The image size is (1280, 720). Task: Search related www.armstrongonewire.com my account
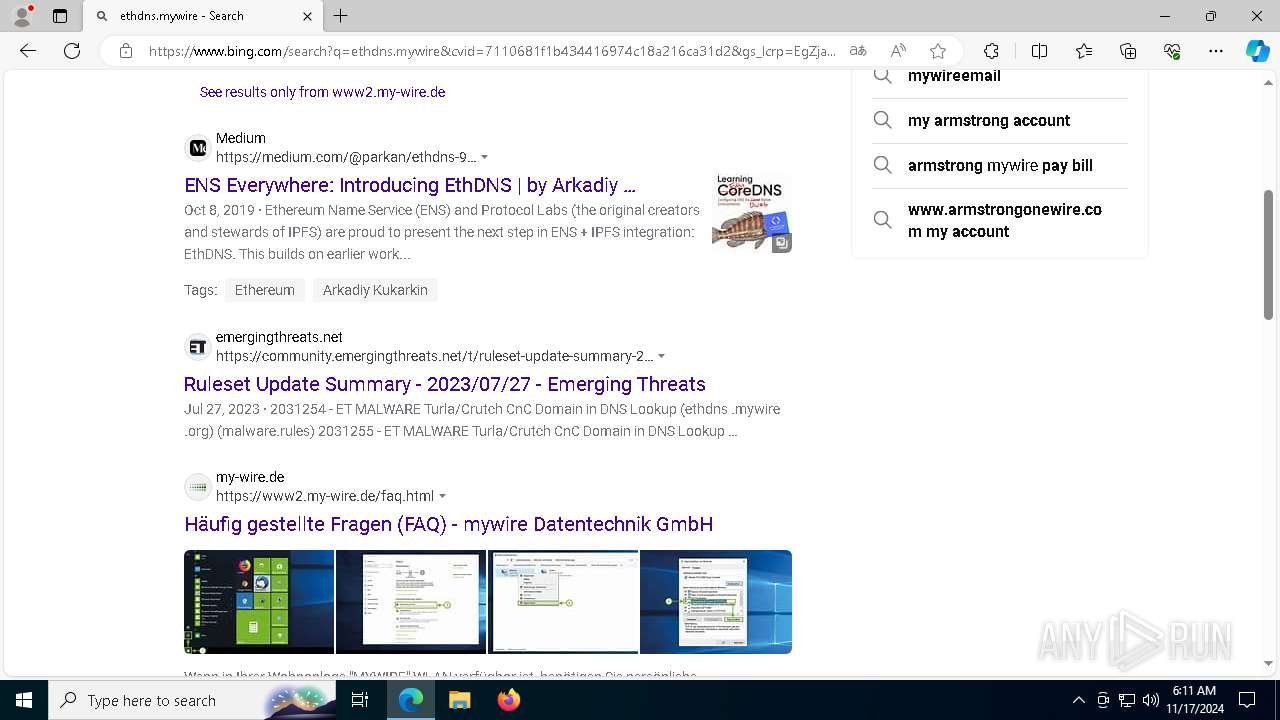[1000, 220]
